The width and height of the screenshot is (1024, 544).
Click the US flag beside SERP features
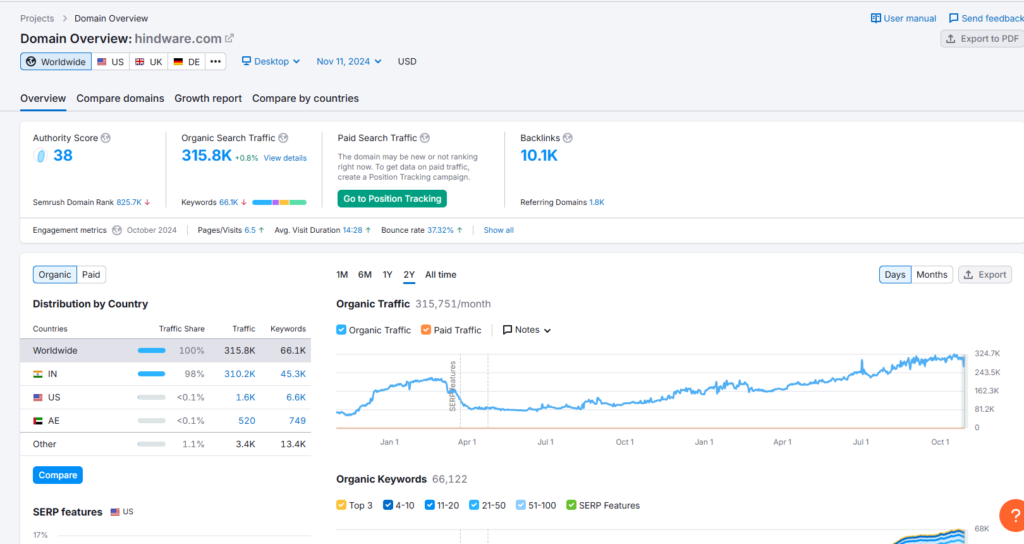(115, 512)
